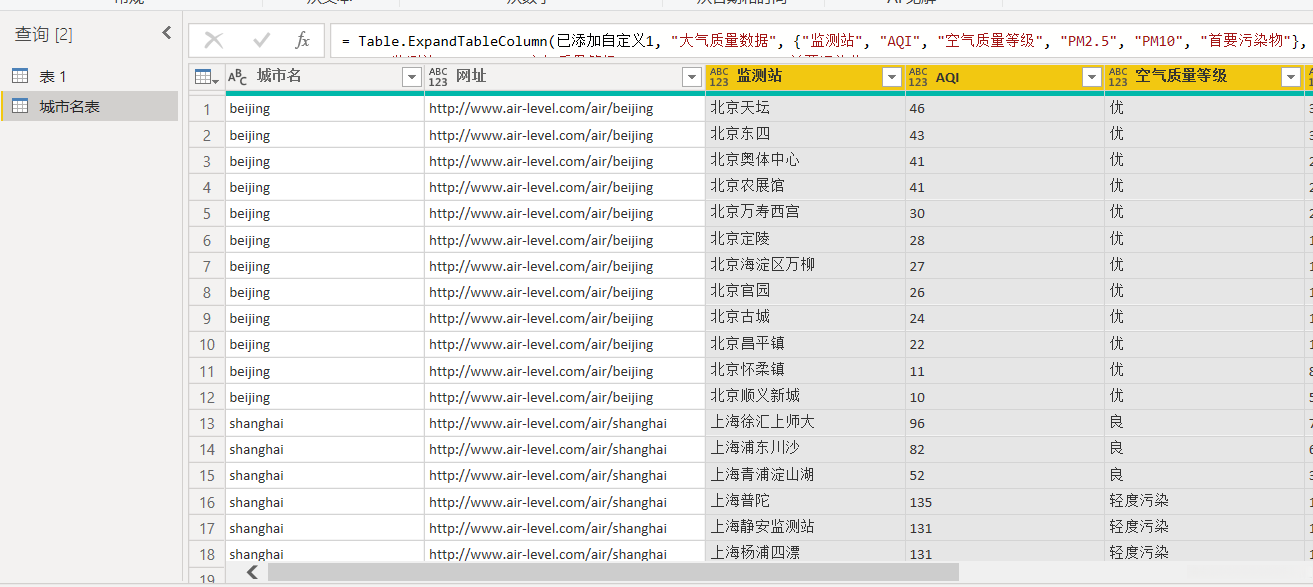Select the AQI value 82
The height and width of the screenshot is (587, 1313).
tap(1005, 448)
